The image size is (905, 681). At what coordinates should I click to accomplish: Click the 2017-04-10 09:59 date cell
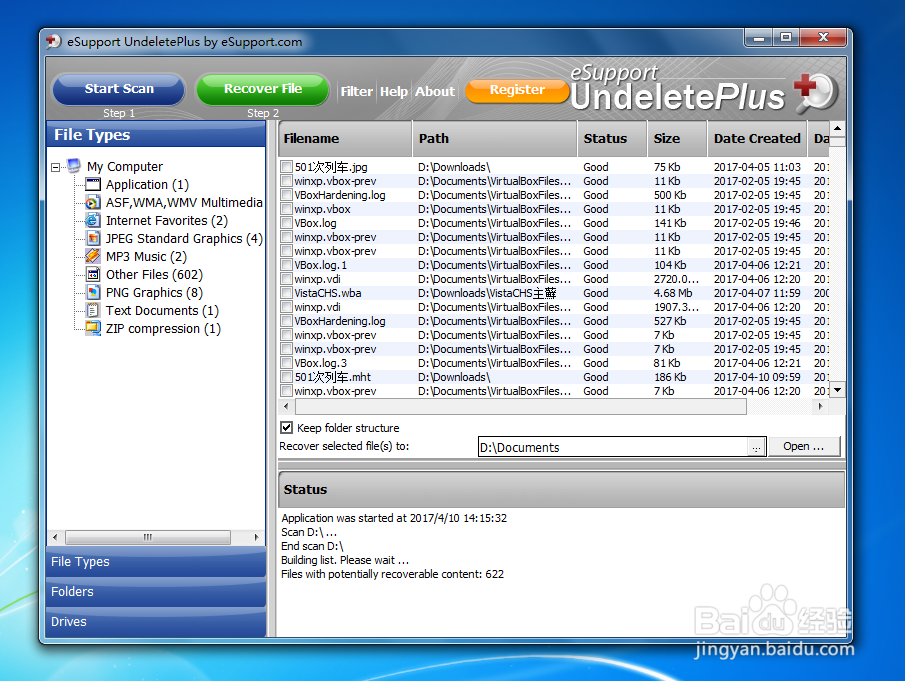[x=757, y=377]
